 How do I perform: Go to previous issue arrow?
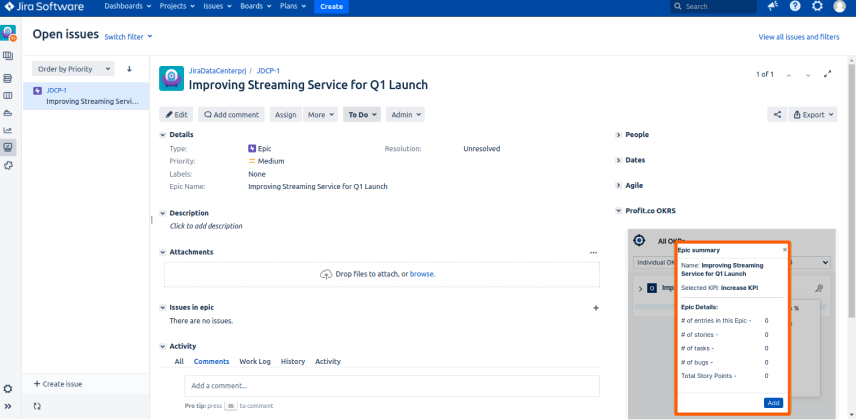point(788,75)
